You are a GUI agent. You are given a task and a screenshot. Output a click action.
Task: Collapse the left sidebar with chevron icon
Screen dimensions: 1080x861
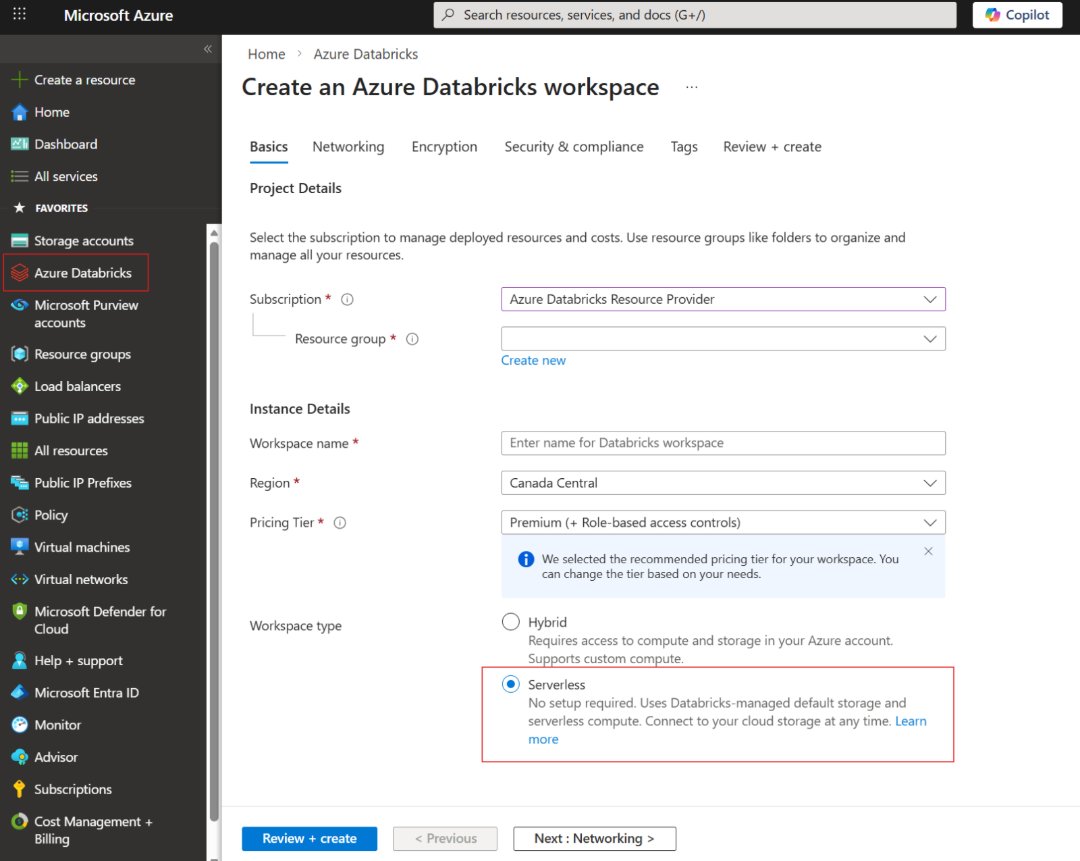tap(208, 49)
